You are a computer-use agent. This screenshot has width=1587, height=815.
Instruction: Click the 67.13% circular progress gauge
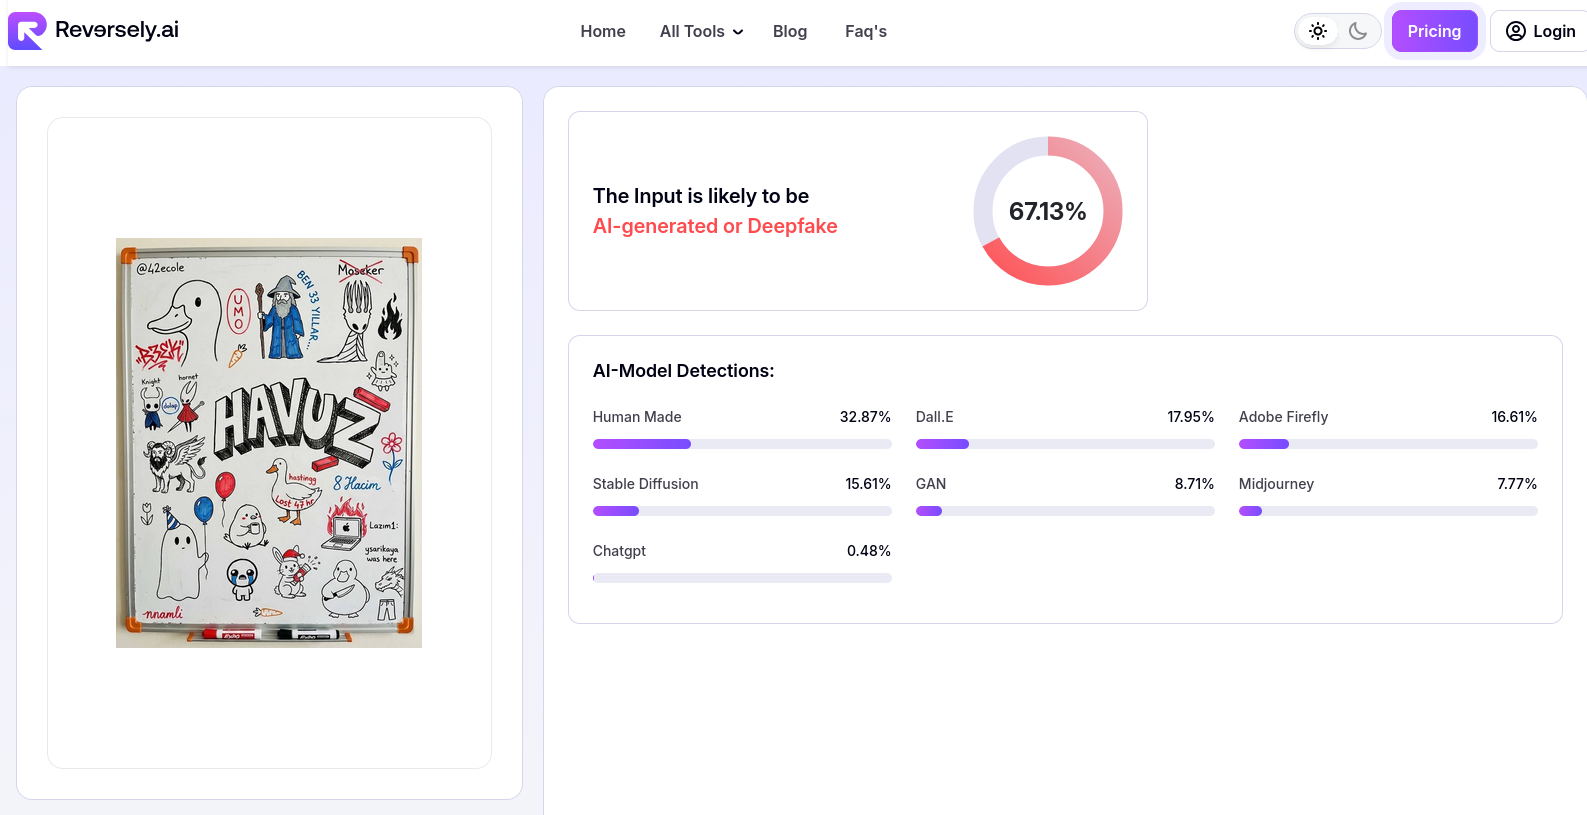point(1047,211)
